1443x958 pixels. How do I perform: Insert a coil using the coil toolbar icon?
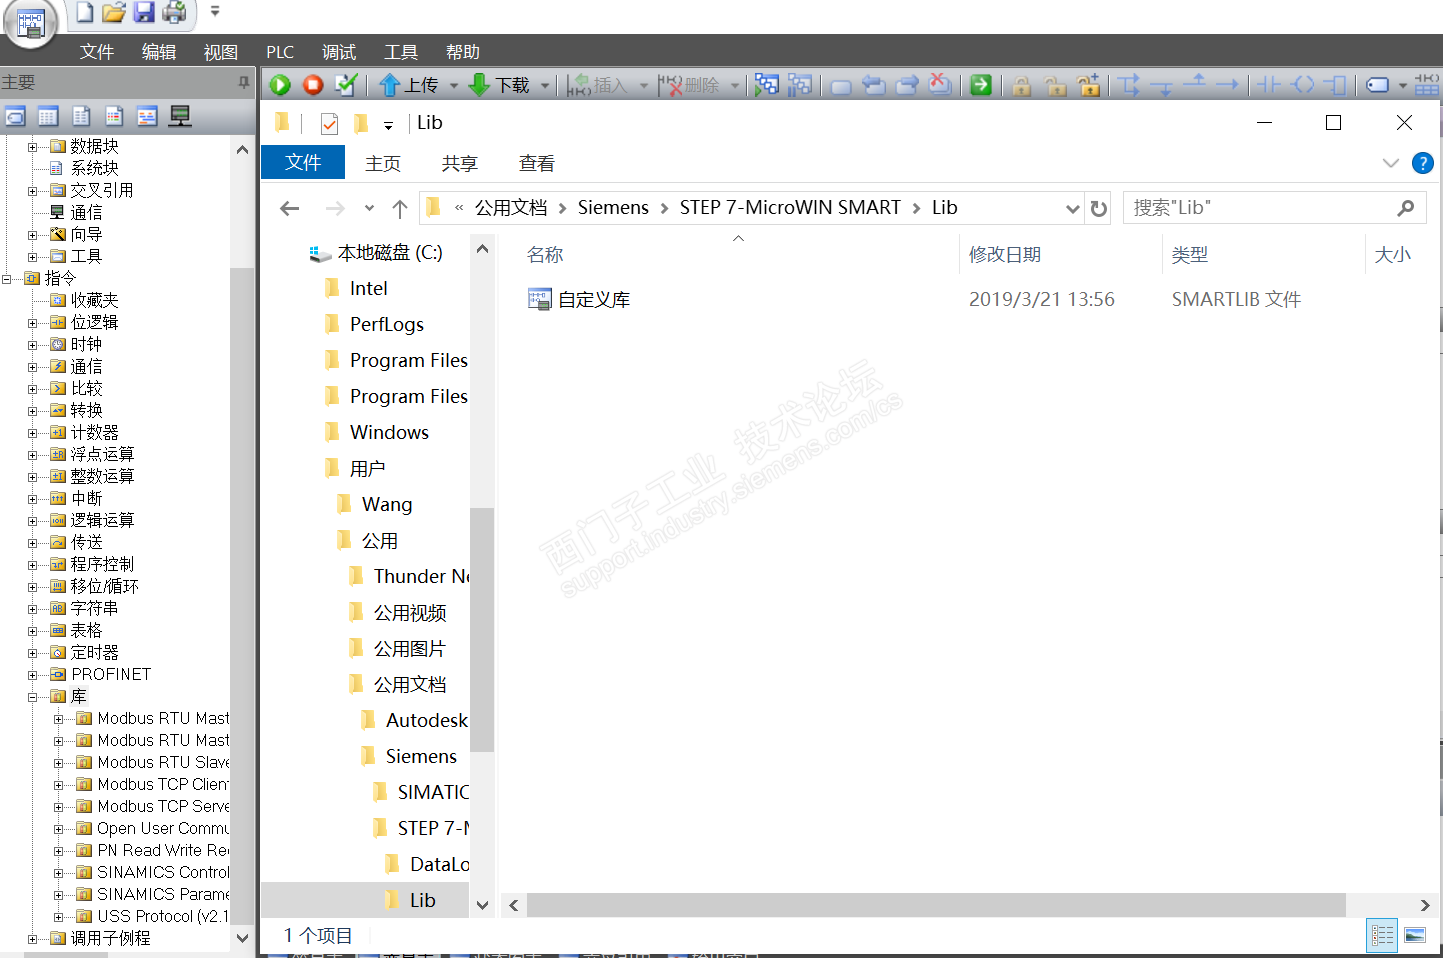pyautogui.click(x=1303, y=85)
